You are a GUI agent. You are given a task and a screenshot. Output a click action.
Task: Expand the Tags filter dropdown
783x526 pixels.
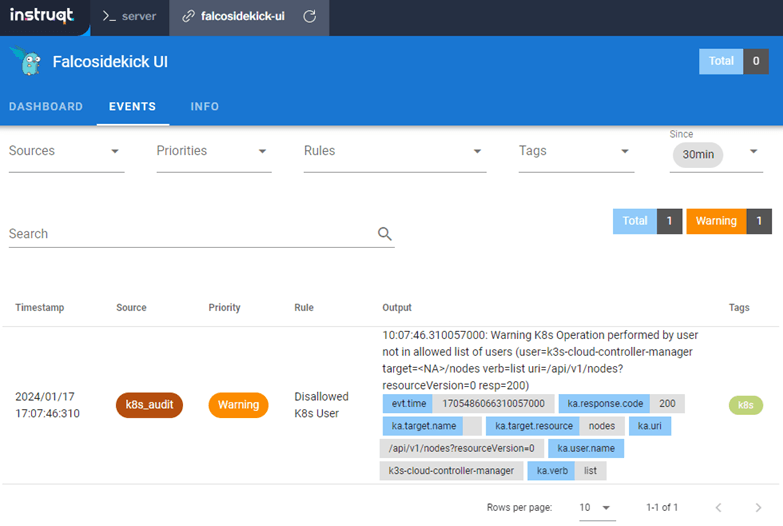575,152
